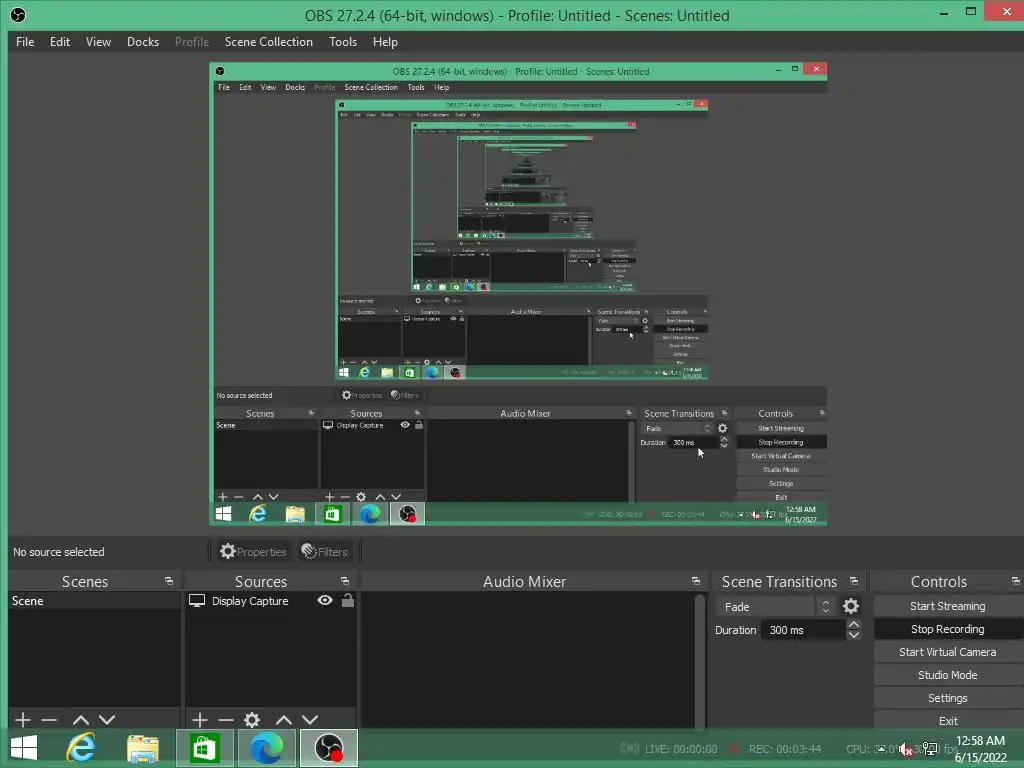Open the File menu
1024x768 pixels.
(x=25, y=42)
